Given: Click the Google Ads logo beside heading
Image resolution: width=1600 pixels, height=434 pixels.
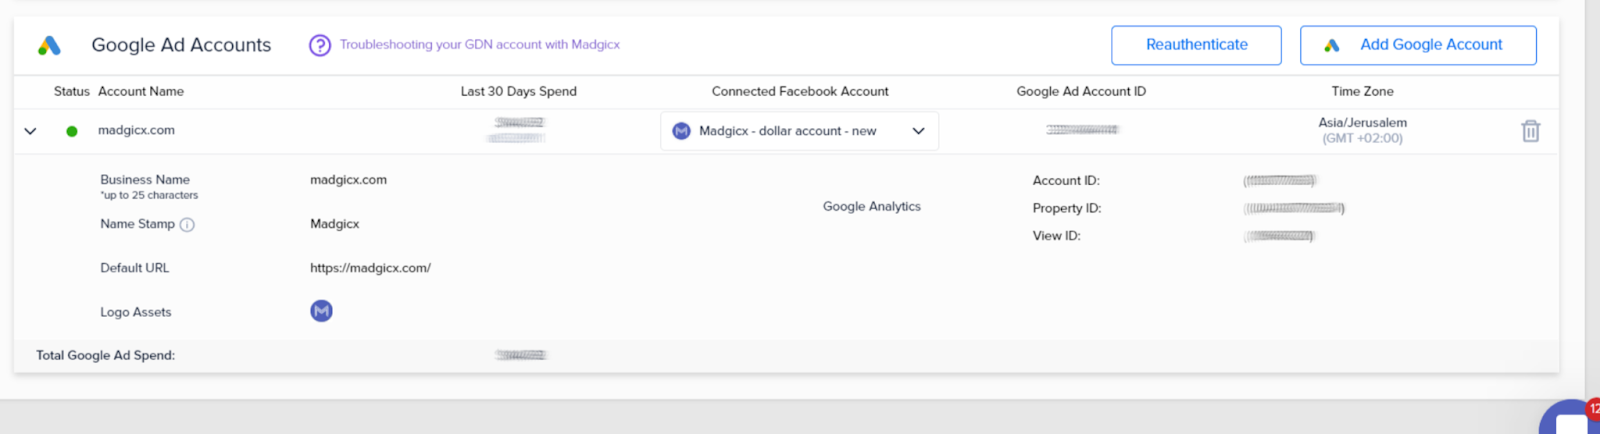Looking at the screenshot, I should point(49,45).
